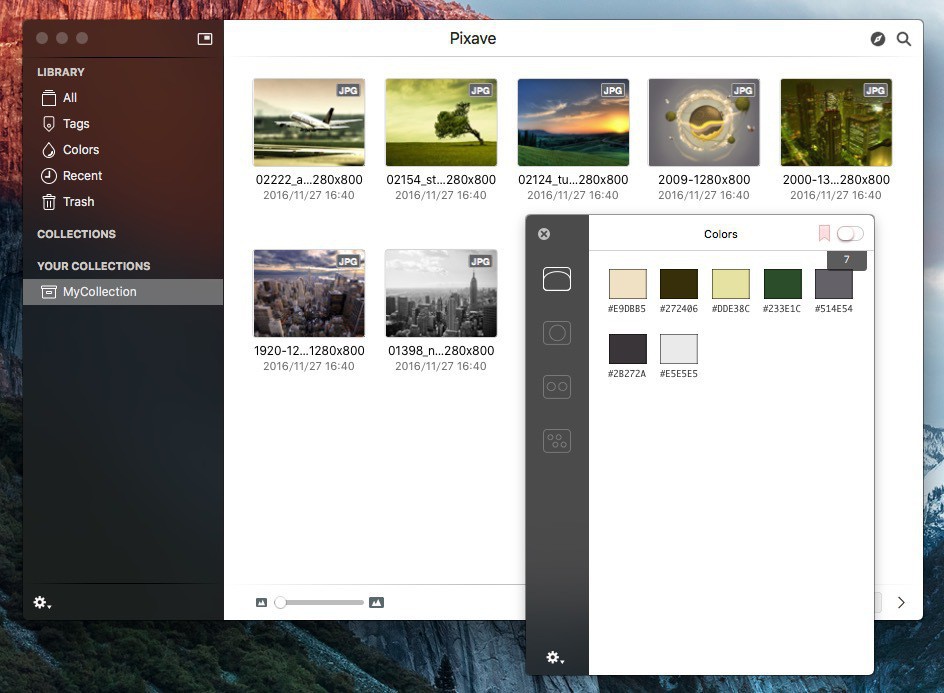The image size is (944, 693).
Task: Open Colors in the Library sidebar
Action: [x=81, y=150]
